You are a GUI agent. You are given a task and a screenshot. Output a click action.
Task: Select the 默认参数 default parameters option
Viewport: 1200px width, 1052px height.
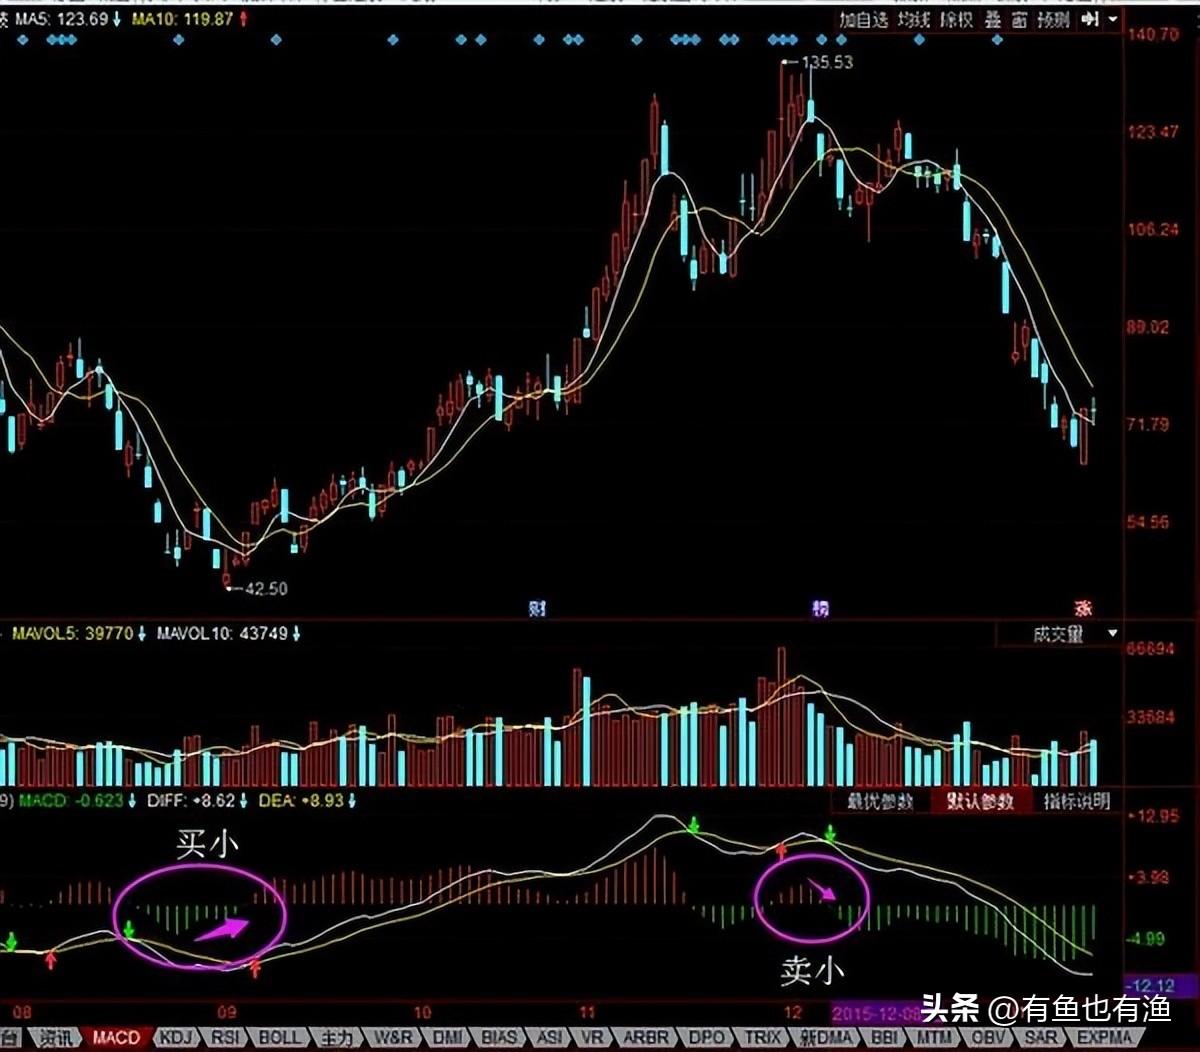tap(980, 801)
